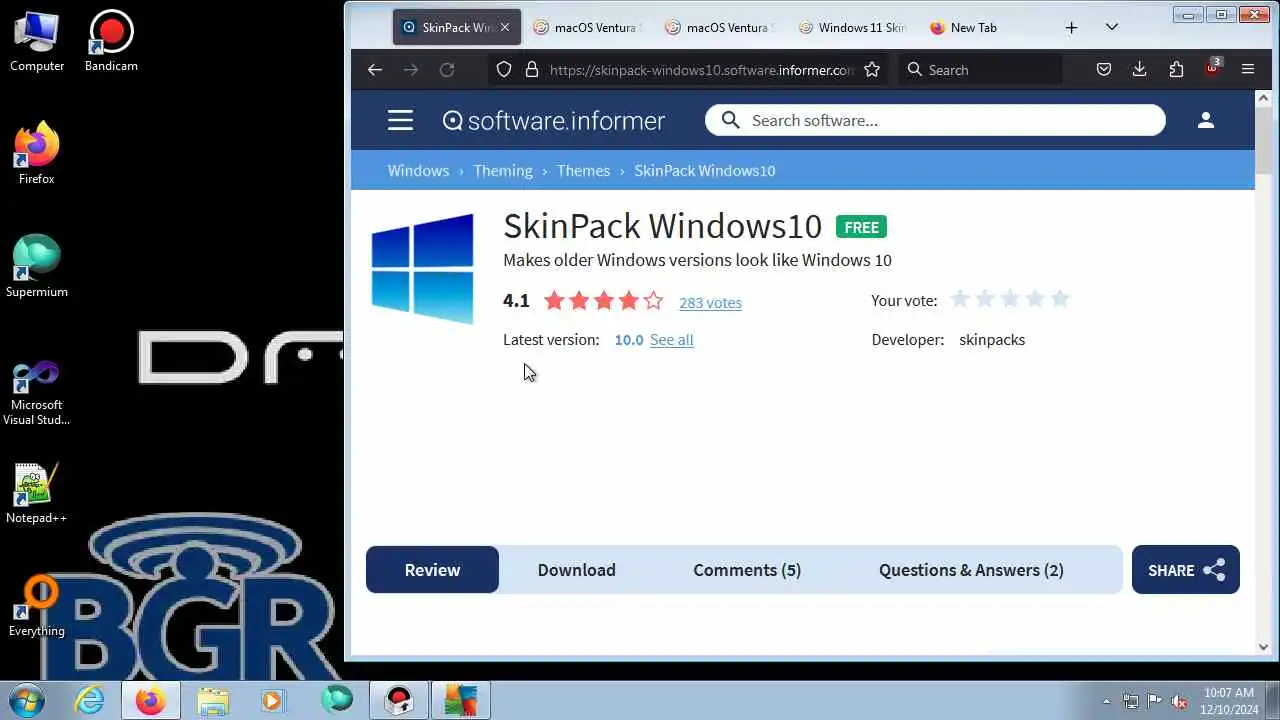Viewport: 1280px width, 720px height.
Task: Click the user account profile icon
Action: point(1206,120)
